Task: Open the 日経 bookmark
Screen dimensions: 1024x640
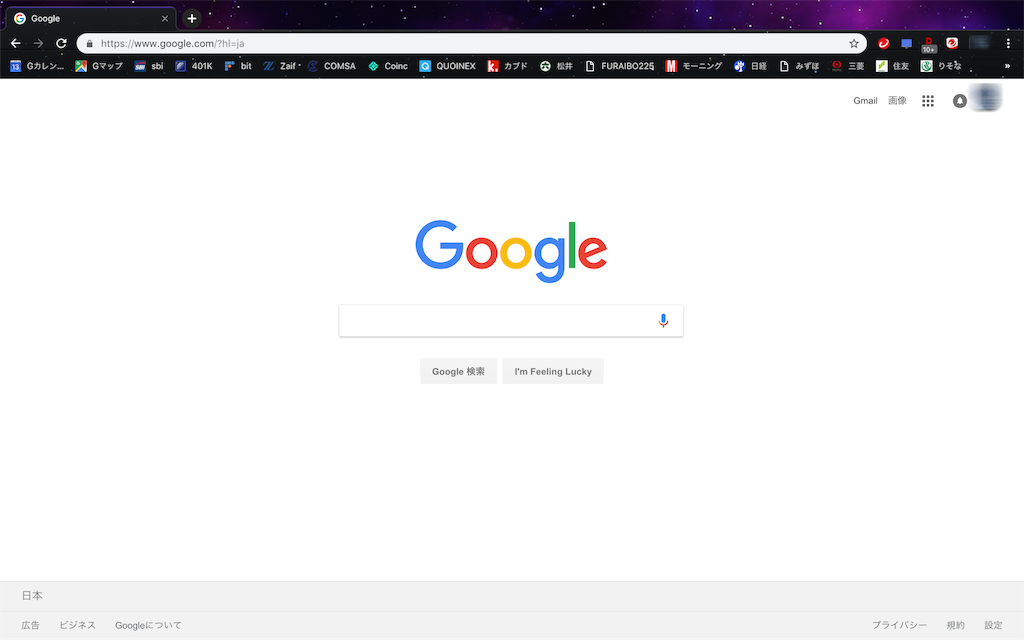Action: pyautogui.click(x=750, y=66)
